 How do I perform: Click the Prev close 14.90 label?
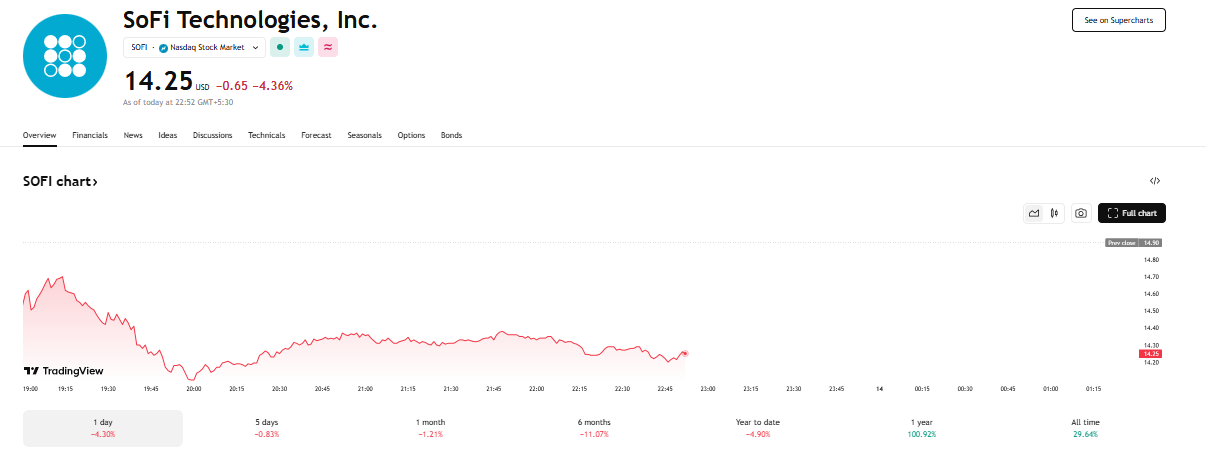pyautogui.click(x=1133, y=243)
